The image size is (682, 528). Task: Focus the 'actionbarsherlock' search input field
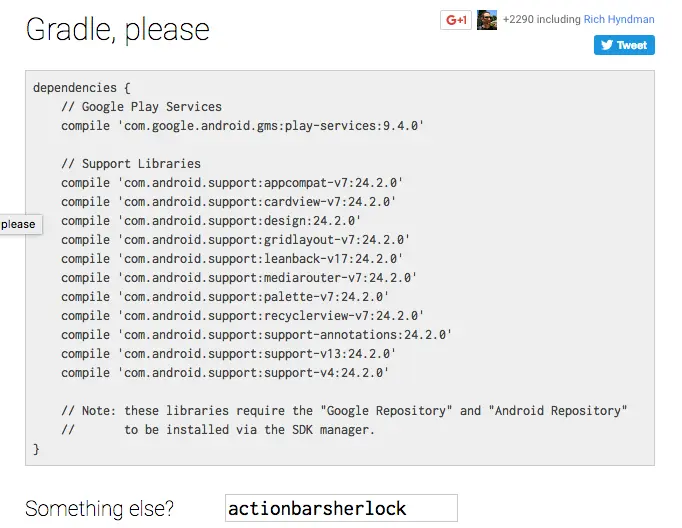[x=341, y=508]
